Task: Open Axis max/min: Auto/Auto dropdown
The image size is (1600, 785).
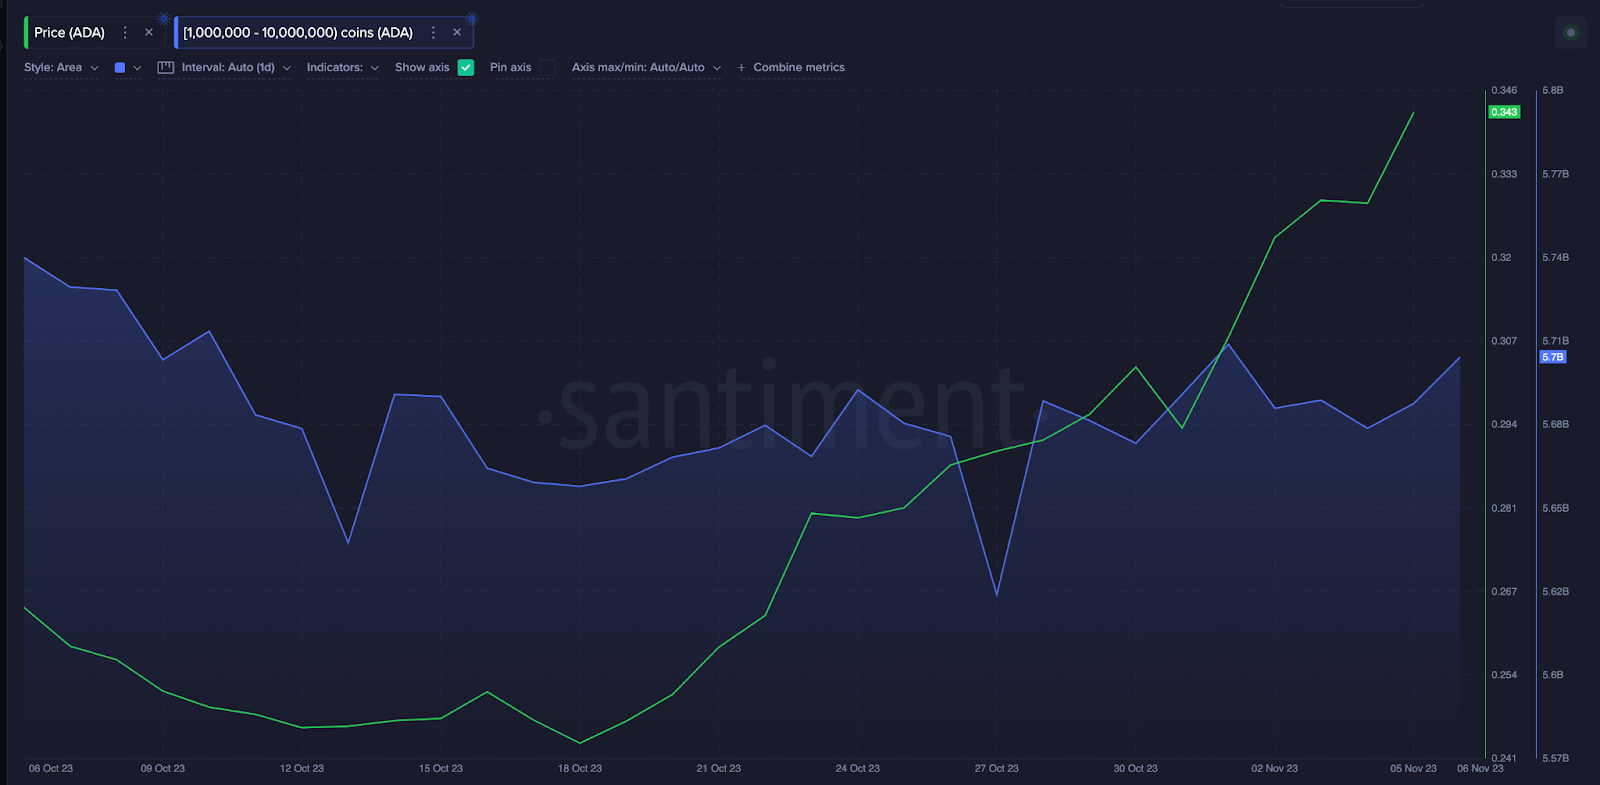Action: (x=645, y=68)
